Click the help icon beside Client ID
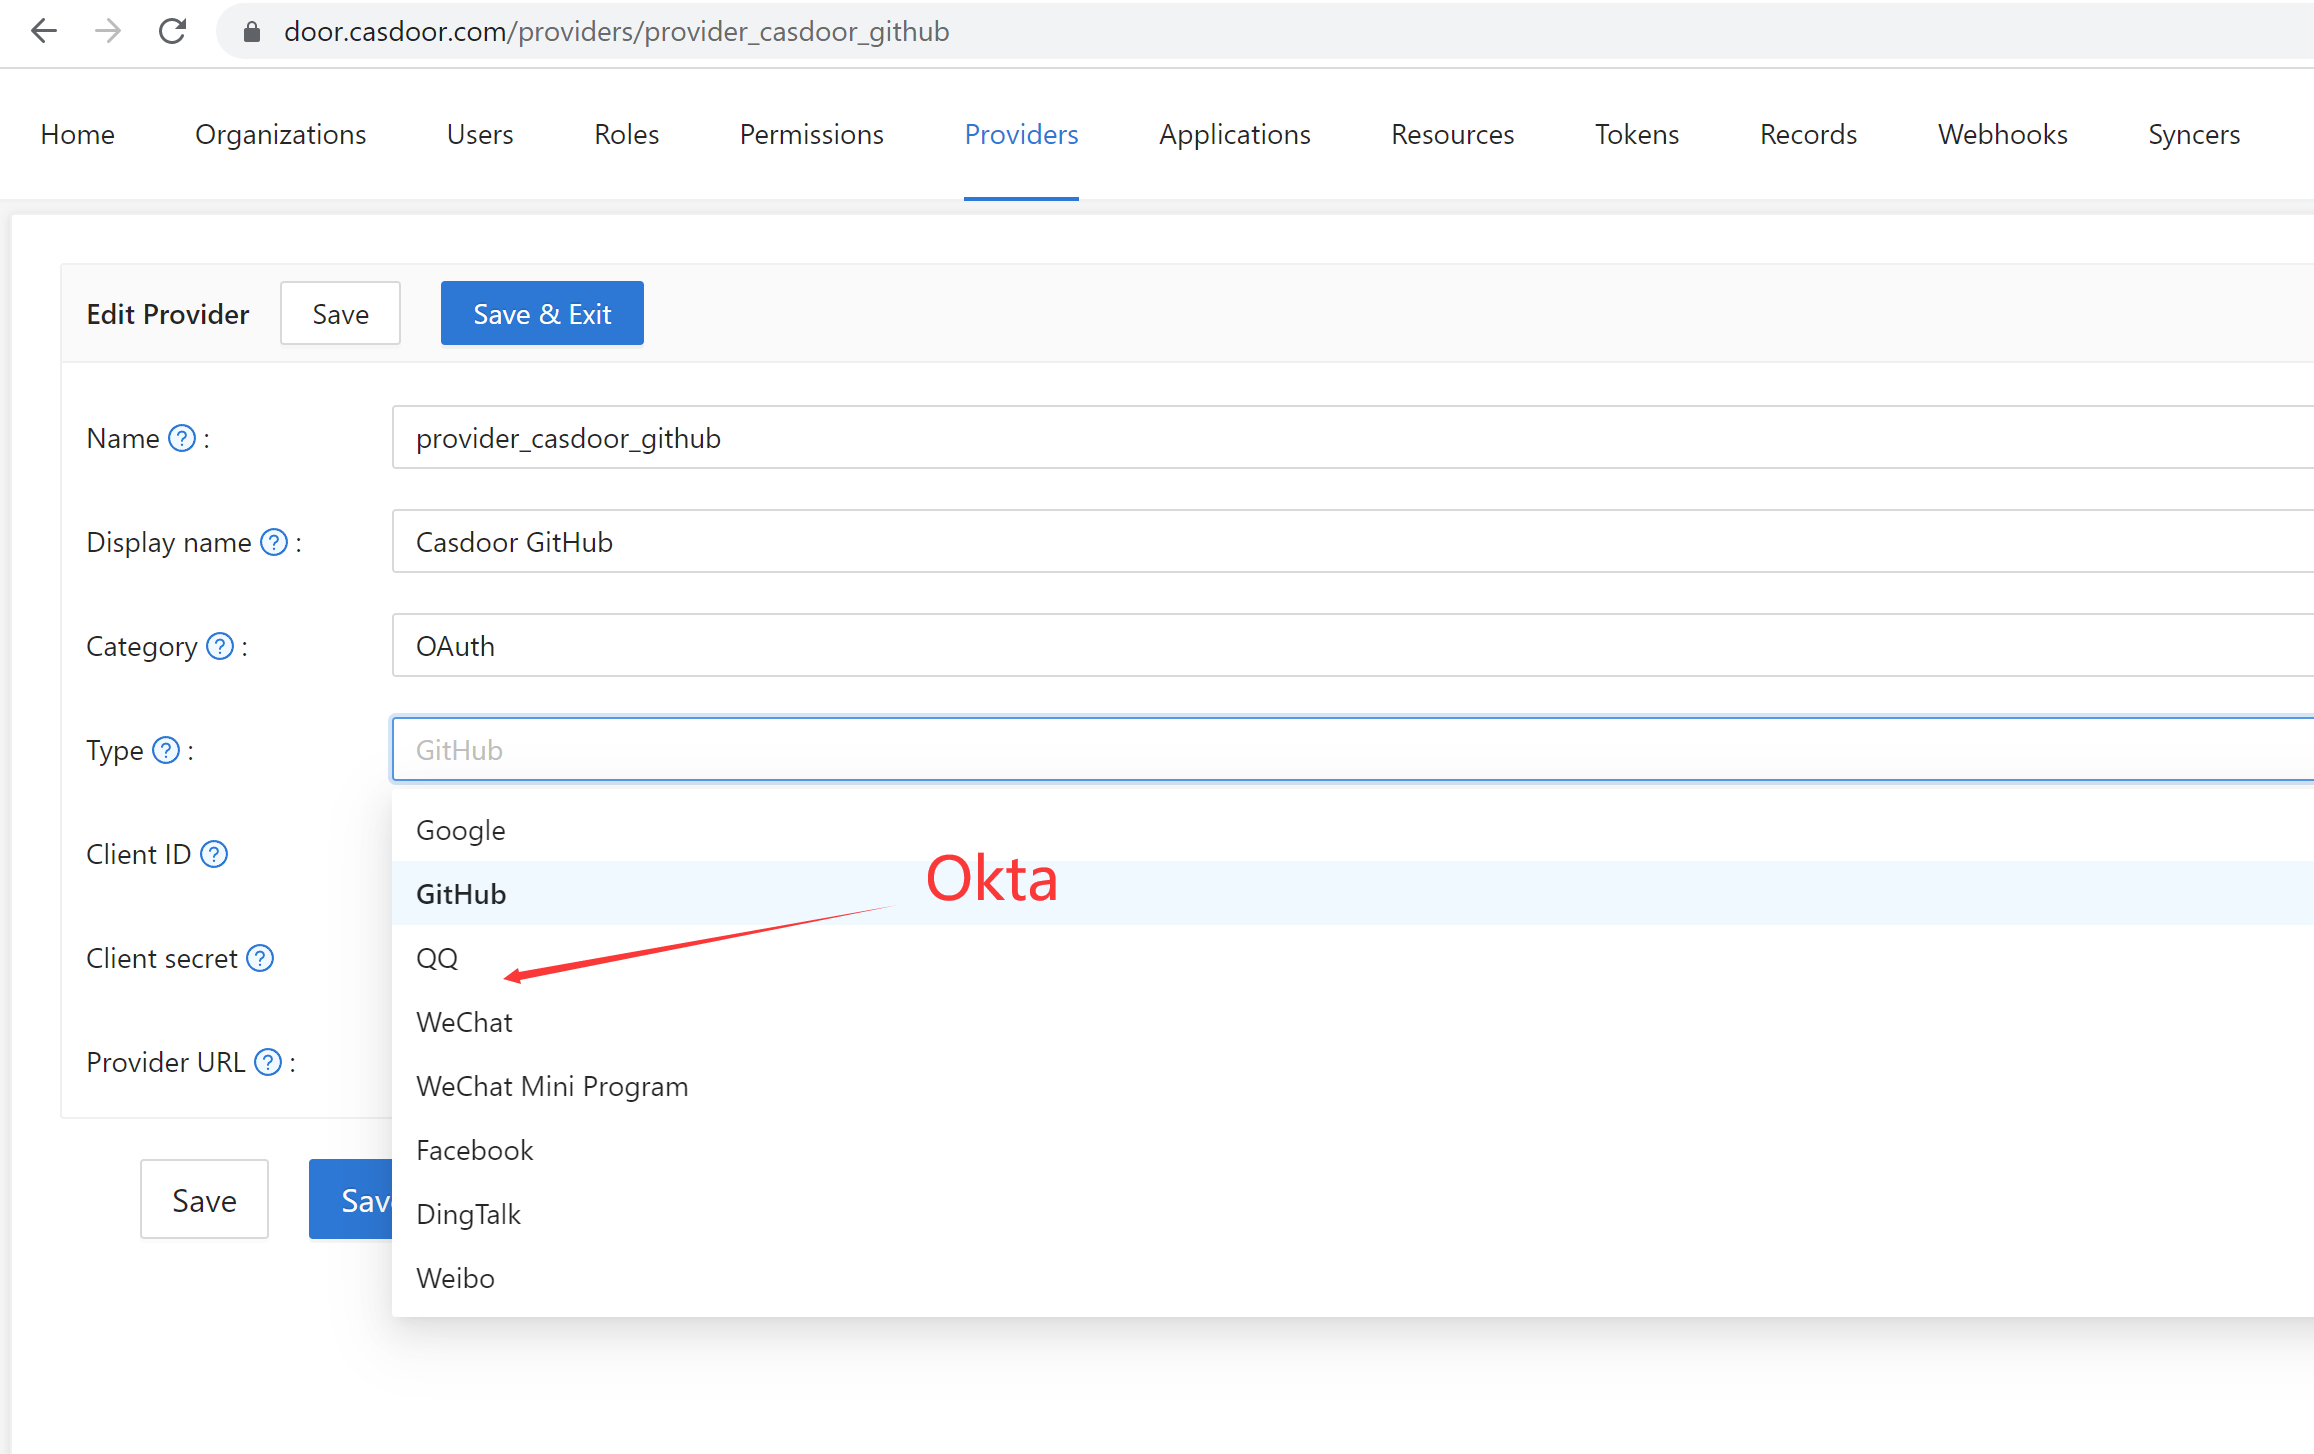The height and width of the screenshot is (1454, 2314). point(212,854)
